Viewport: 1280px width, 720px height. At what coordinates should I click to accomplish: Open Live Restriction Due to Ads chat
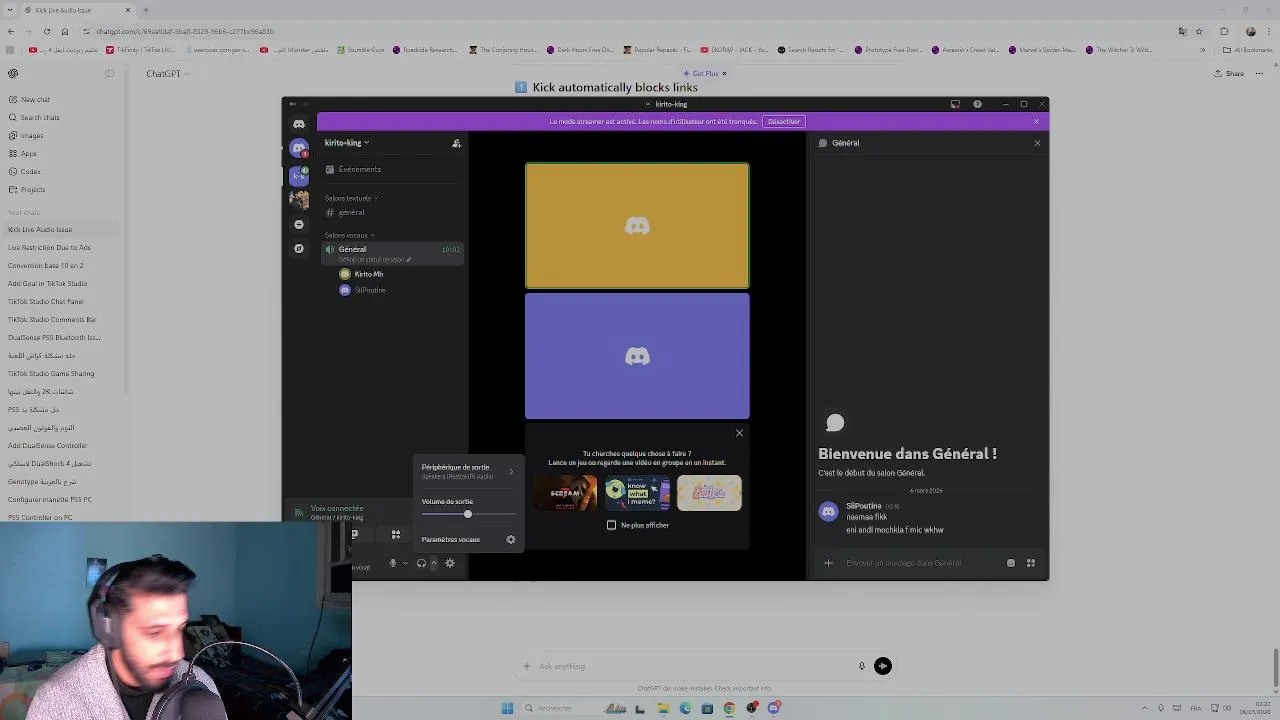point(62,247)
